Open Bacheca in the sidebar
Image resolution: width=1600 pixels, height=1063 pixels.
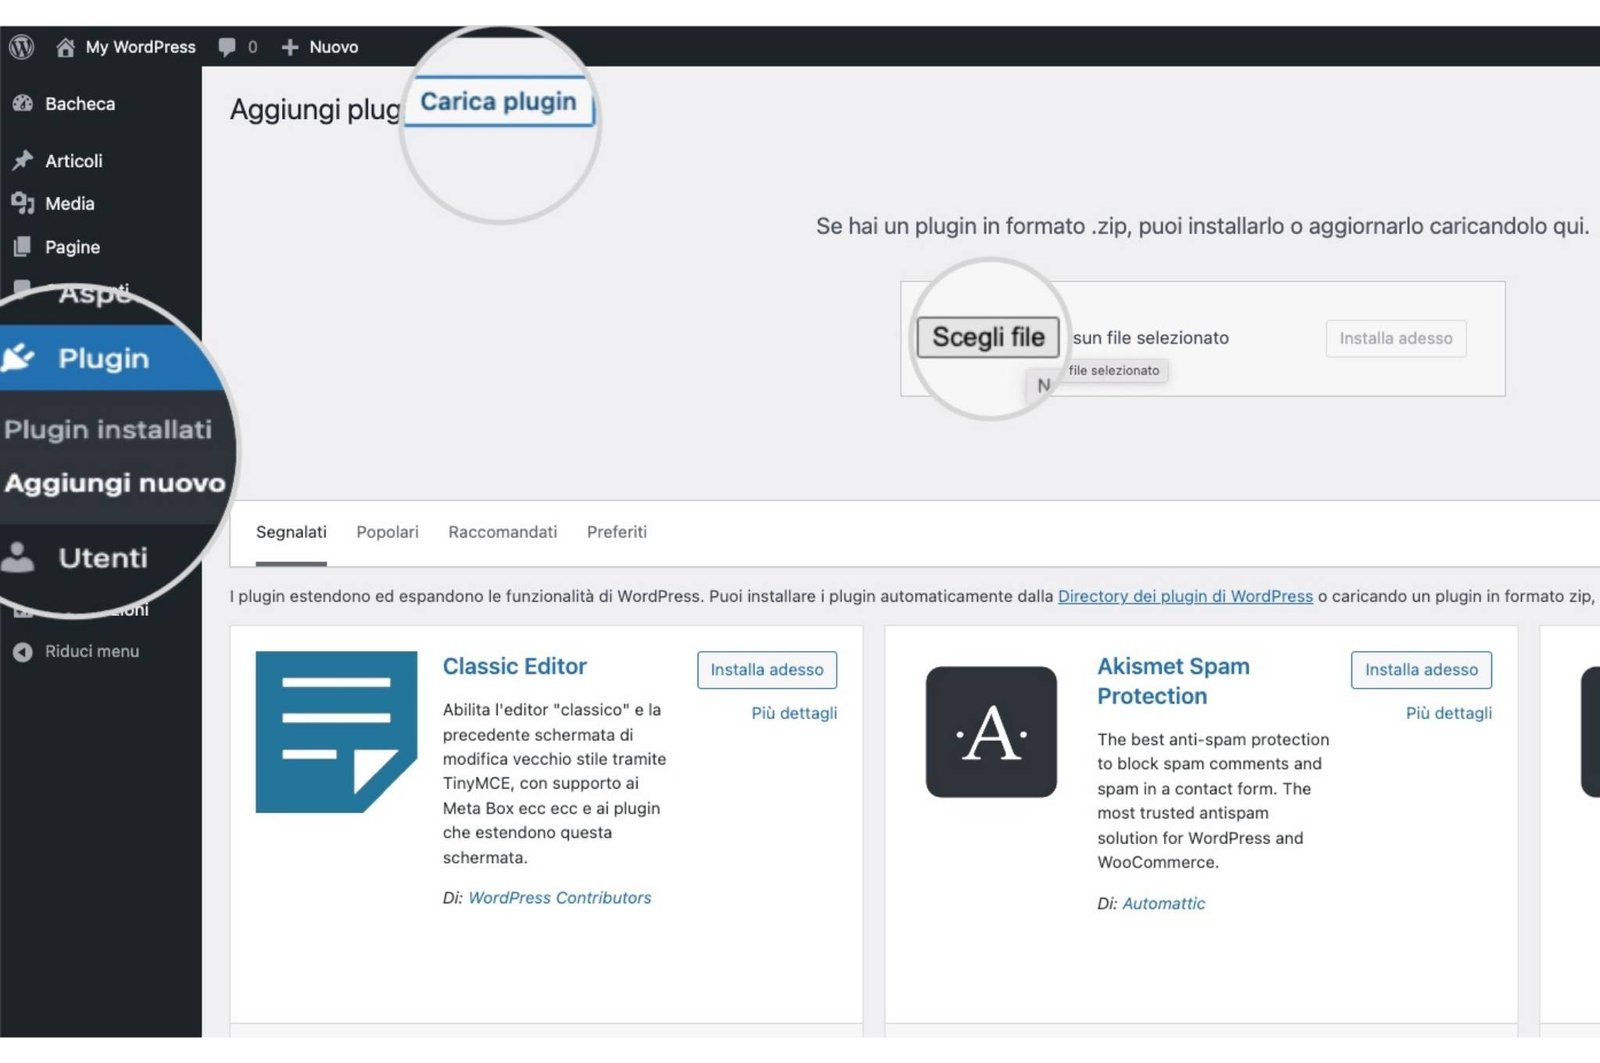click(80, 103)
